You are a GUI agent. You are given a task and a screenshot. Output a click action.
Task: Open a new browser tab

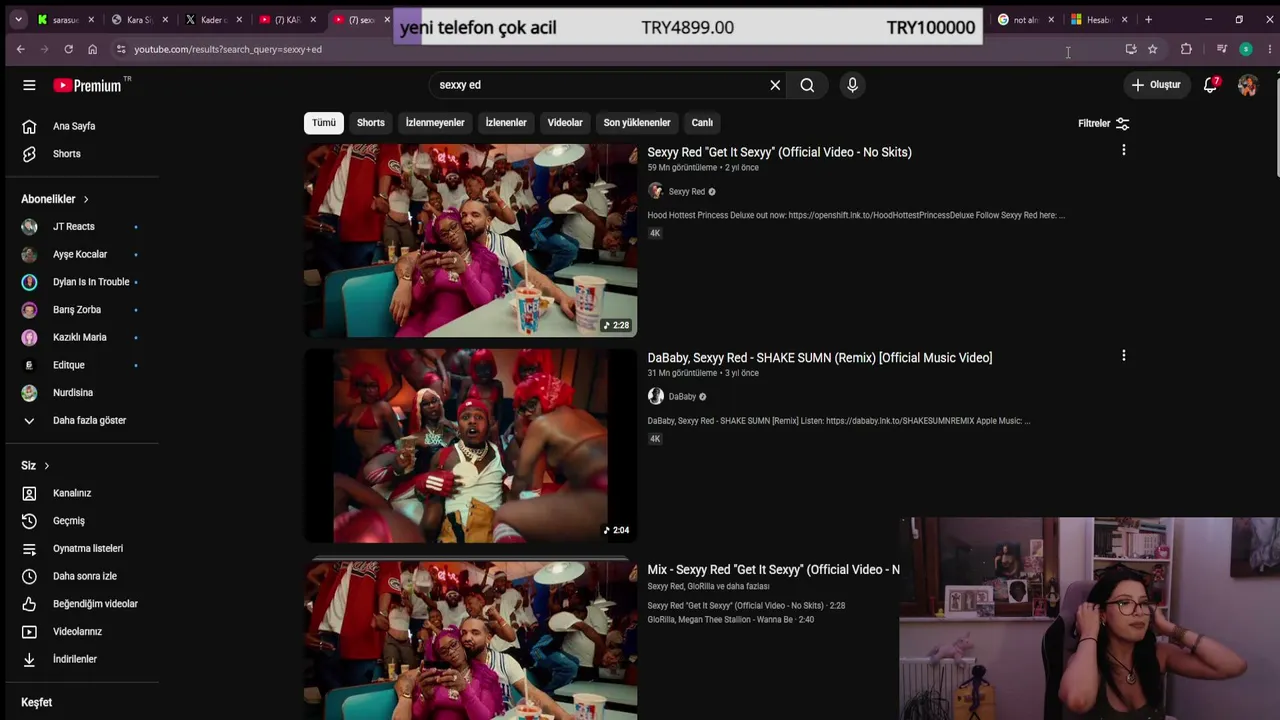pos(1148,19)
